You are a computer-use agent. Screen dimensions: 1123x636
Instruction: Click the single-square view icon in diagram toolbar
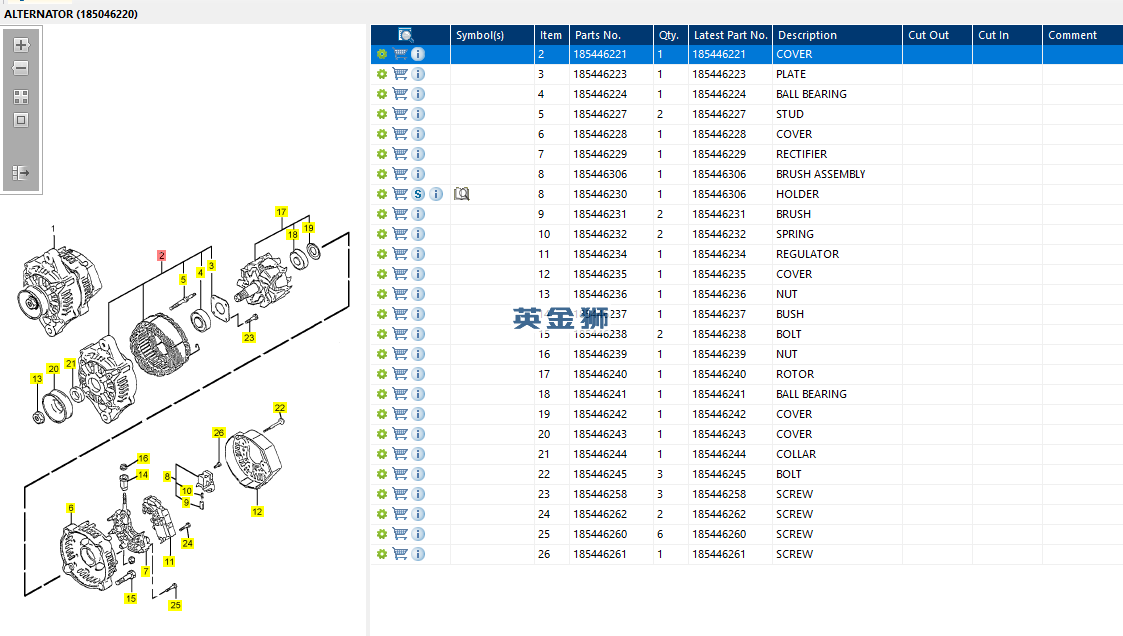(21, 120)
